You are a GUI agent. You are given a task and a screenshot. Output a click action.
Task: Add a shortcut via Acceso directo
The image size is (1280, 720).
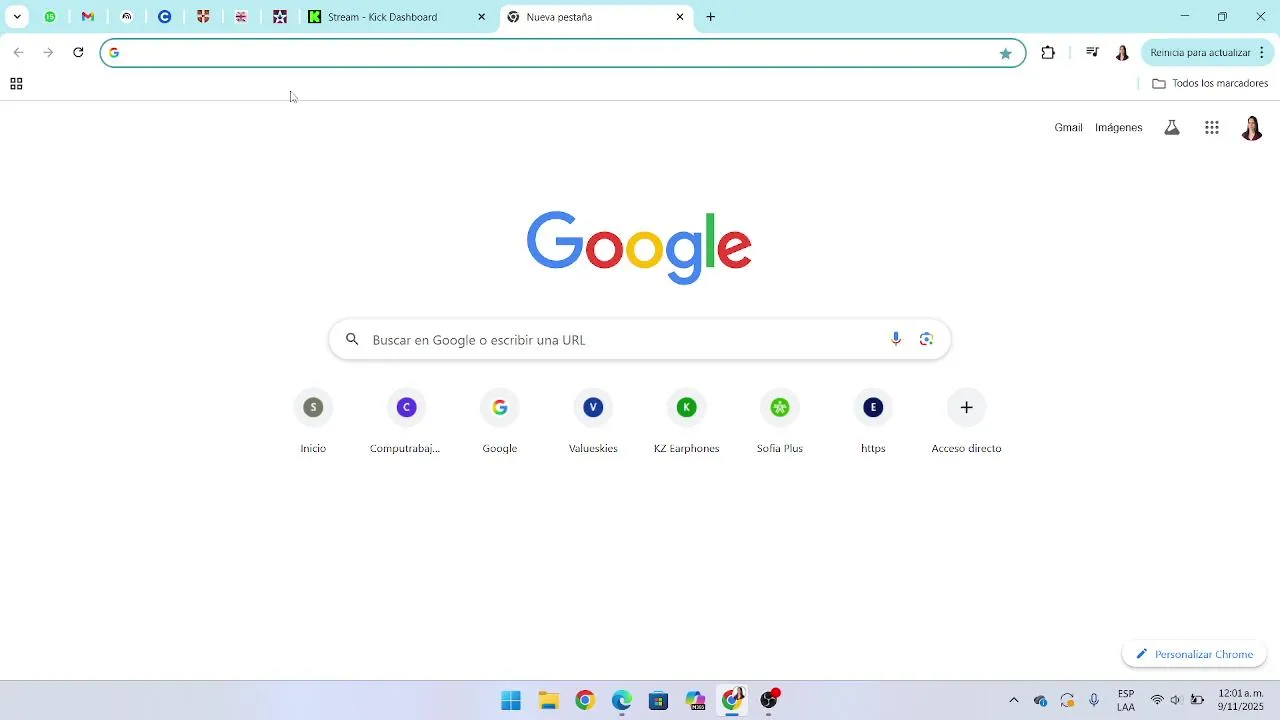(966, 422)
